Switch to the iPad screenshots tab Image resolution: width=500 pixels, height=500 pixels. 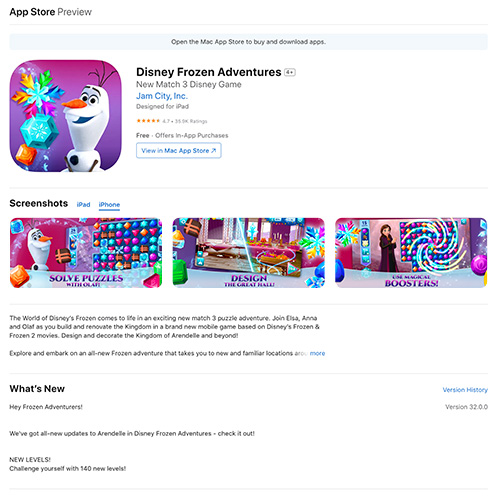pyautogui.click(x=83, y=205)
